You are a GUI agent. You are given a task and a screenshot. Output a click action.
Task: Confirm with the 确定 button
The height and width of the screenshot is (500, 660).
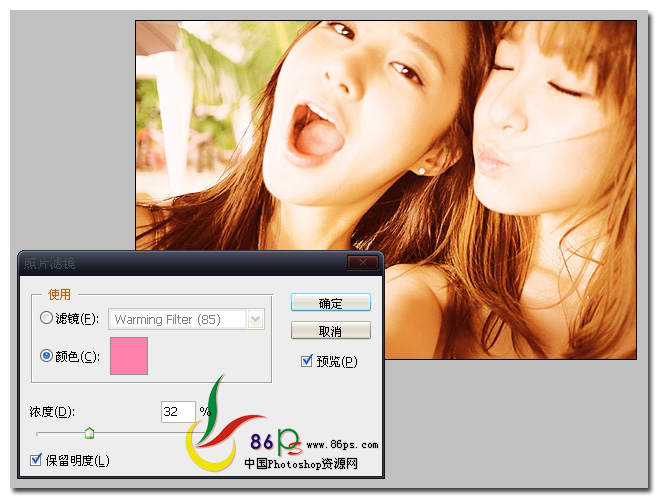click(x=330, y=303)
